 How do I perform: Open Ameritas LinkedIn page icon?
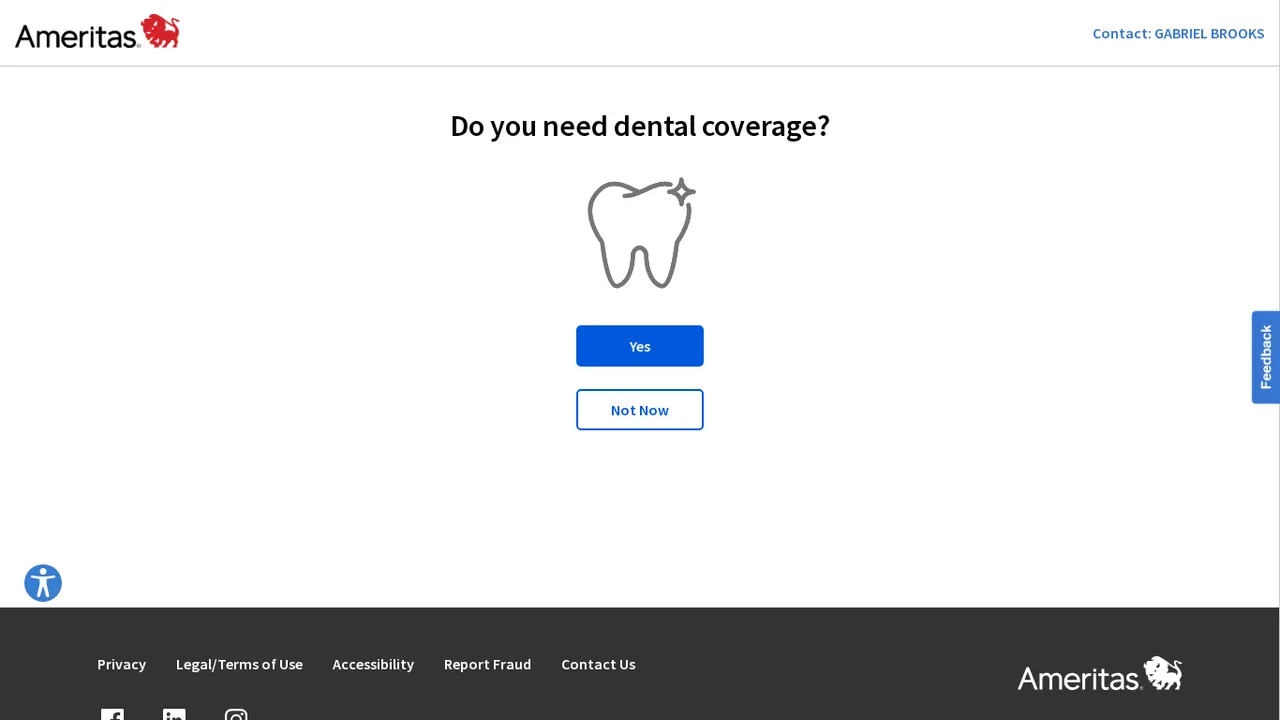(174, 714)
